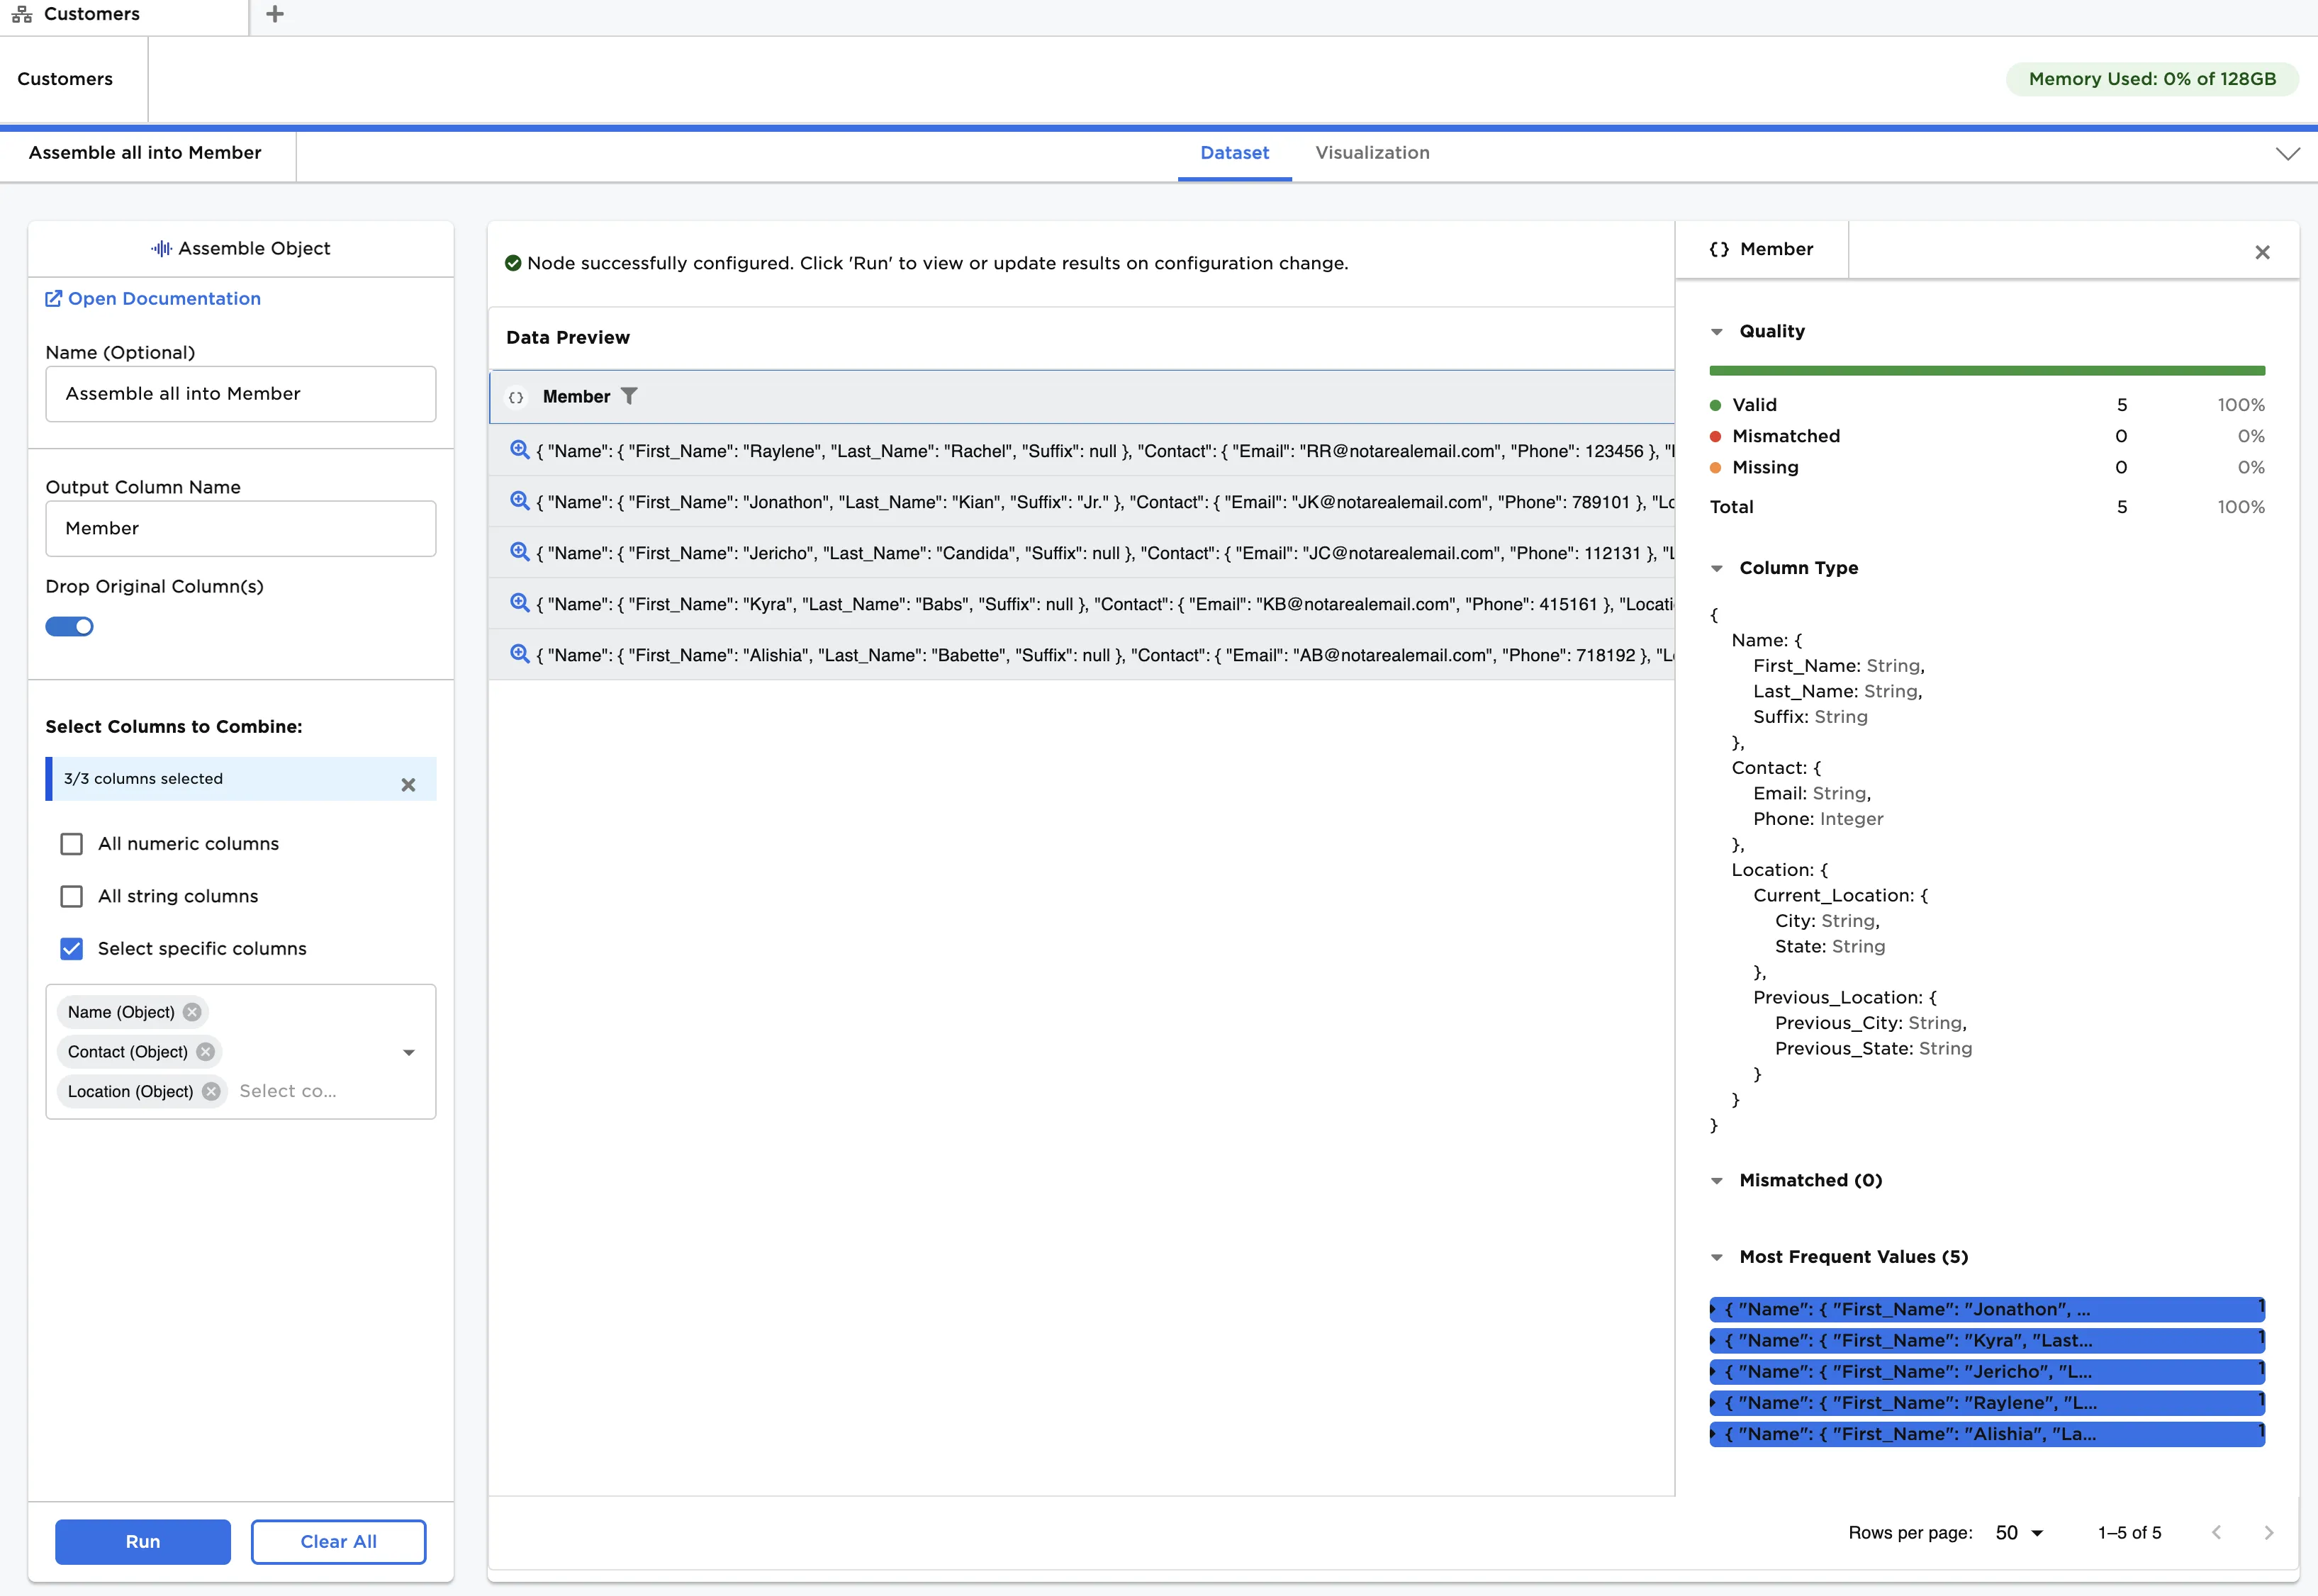Open the column selector dropdown arrow
2318x1596 pixels.
click(x=408, y=1052)
